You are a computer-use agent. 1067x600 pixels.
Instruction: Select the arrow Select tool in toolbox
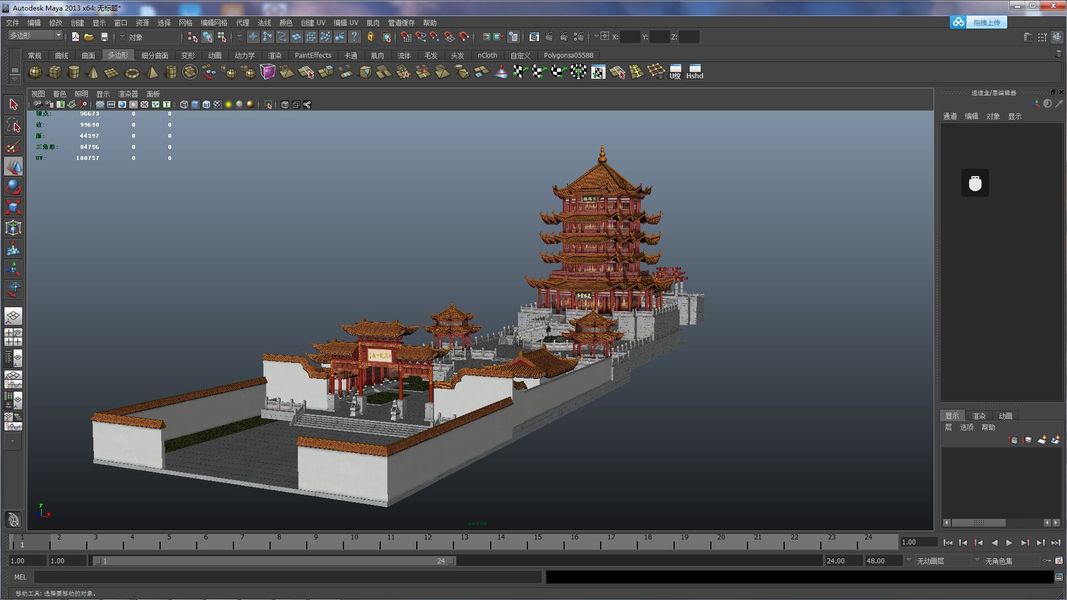point(13,104)
